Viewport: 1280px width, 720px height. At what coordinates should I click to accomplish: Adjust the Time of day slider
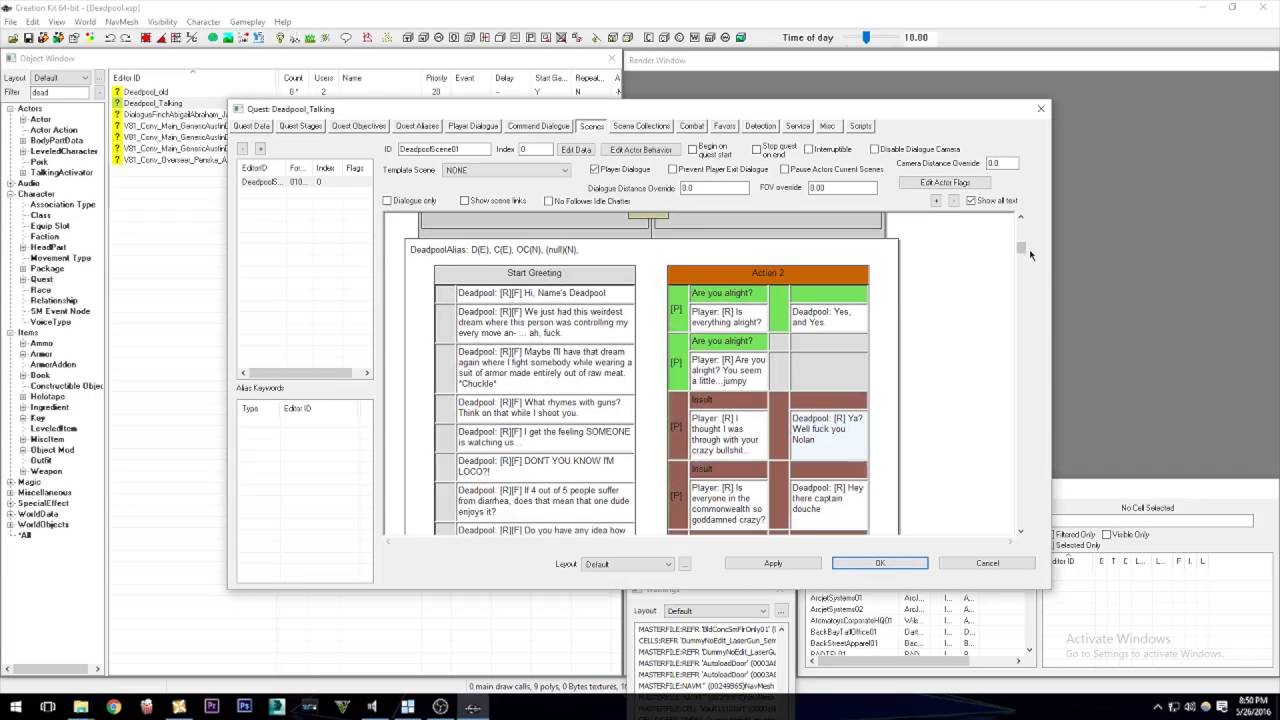tap(866, 38)
